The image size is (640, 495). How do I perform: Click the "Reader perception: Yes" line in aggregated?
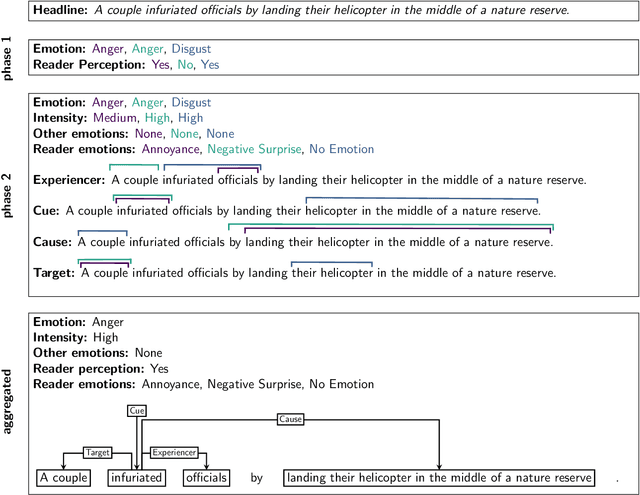[101, 368]
